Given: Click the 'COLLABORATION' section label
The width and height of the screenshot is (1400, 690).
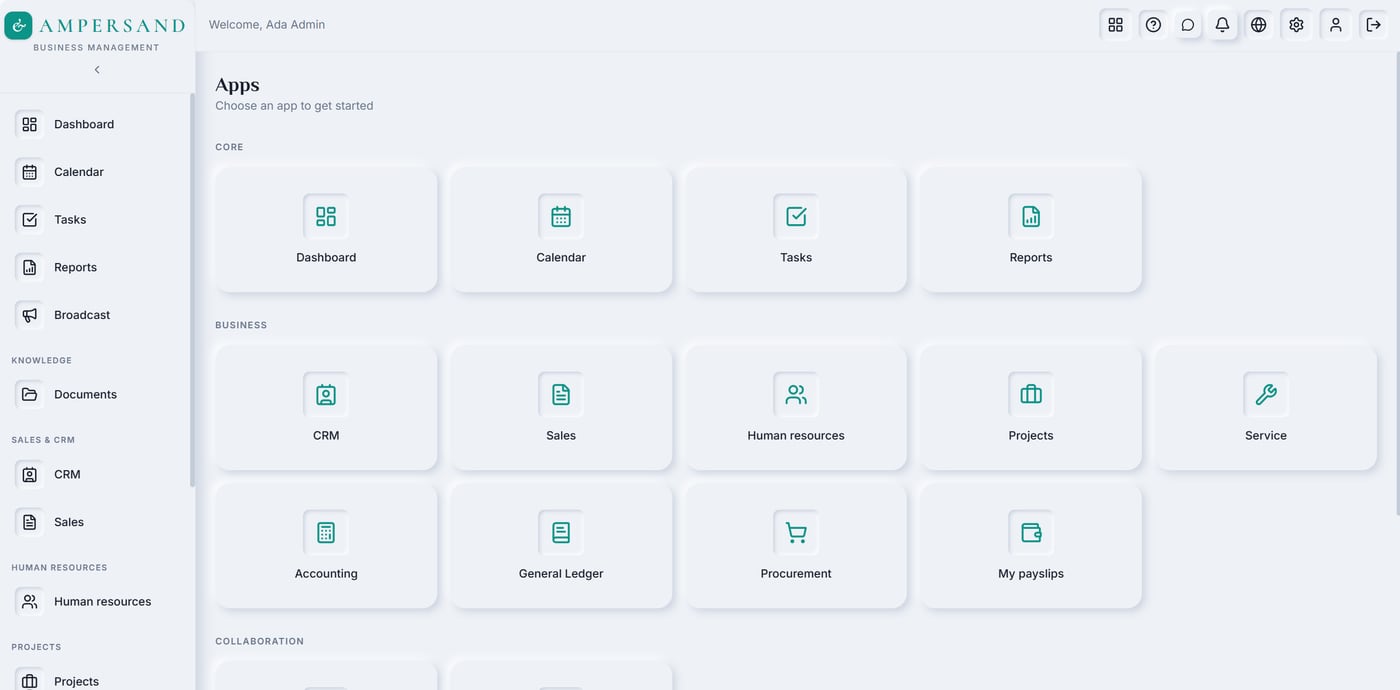Looking at the screenshot, I should coord(259,641).
